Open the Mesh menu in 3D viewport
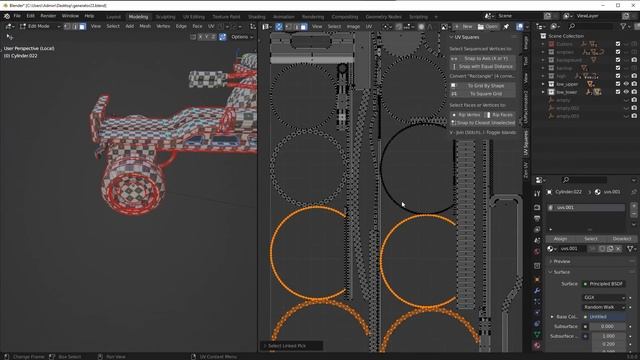640x360 pixels. click(x=145, y=26)
